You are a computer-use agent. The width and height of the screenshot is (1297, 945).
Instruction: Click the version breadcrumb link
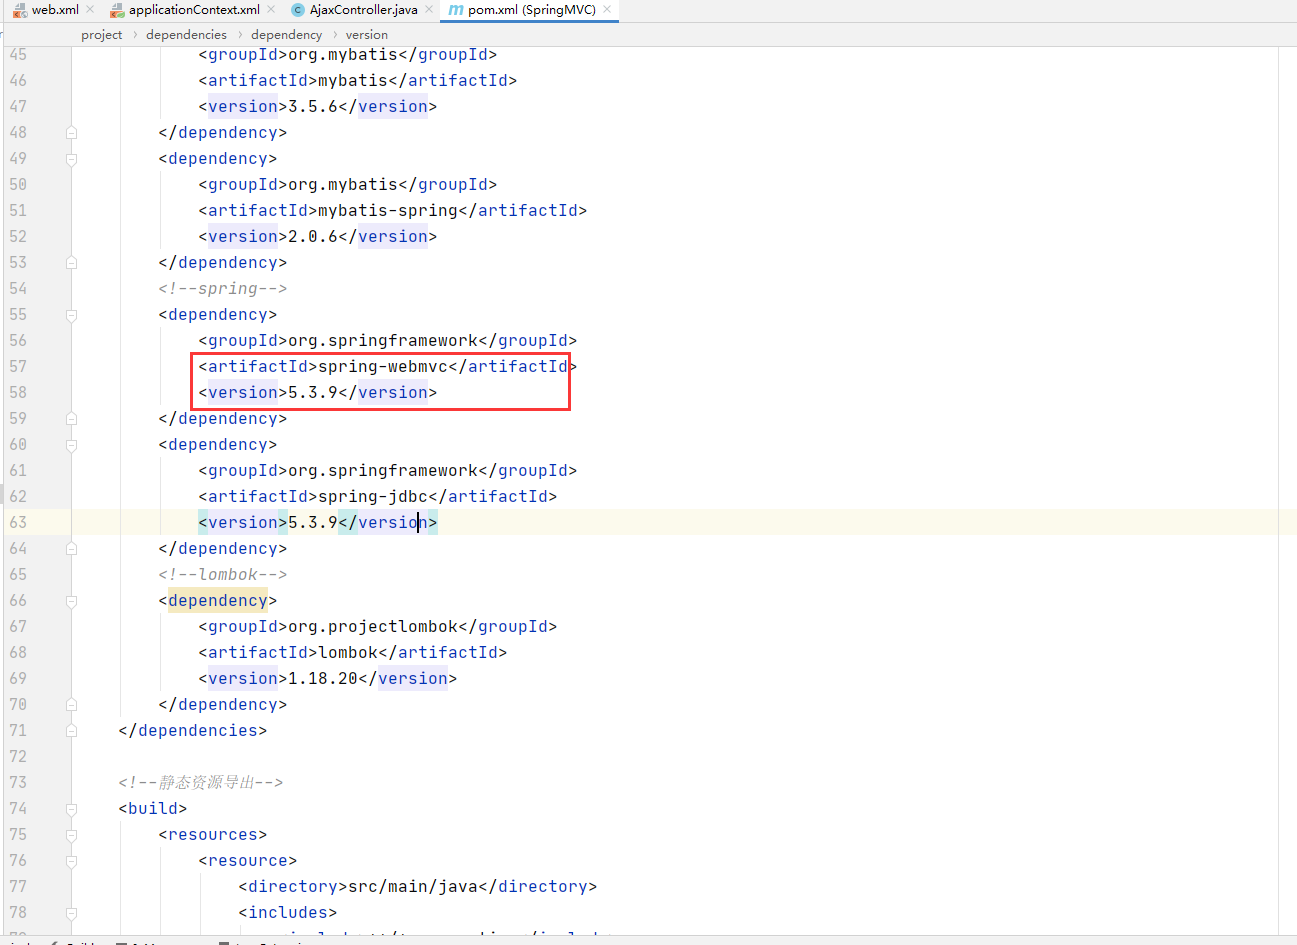pyautogui.click(x=366, y=34)
